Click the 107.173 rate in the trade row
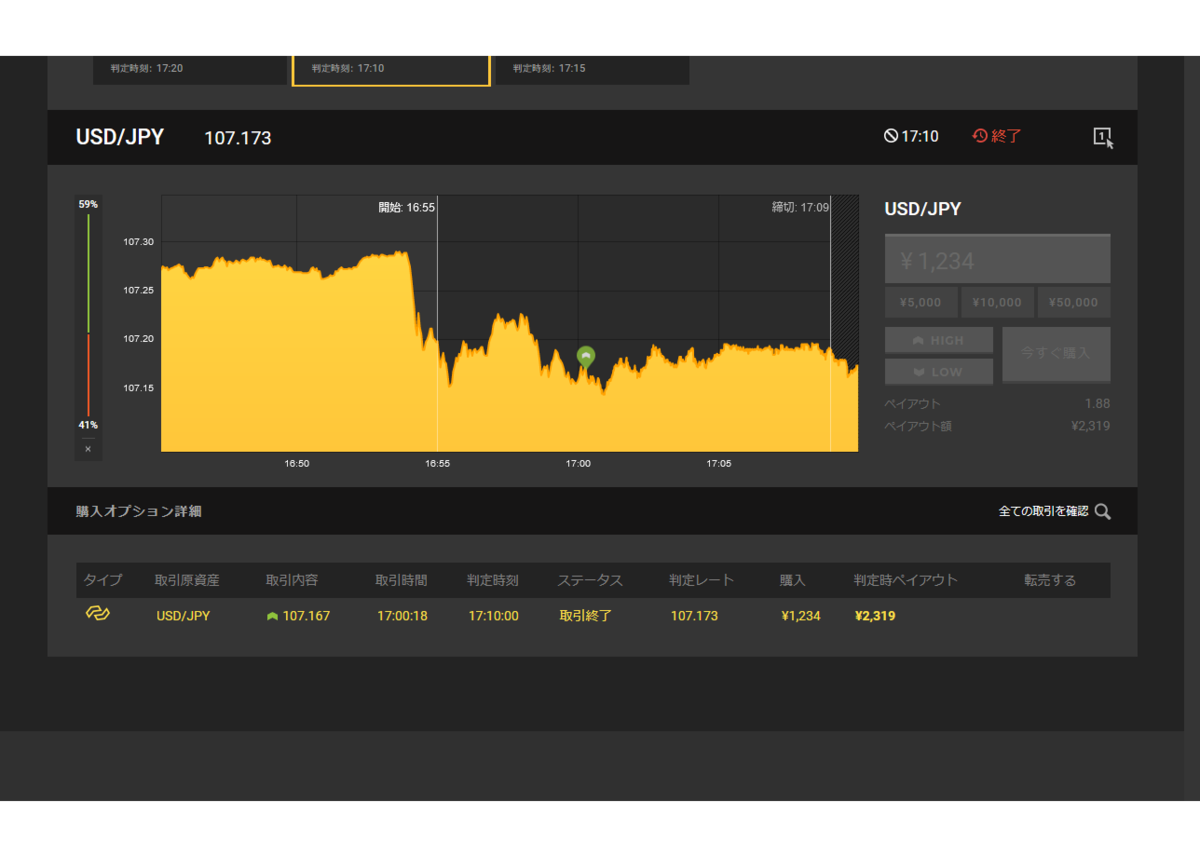 click(694, 616)
